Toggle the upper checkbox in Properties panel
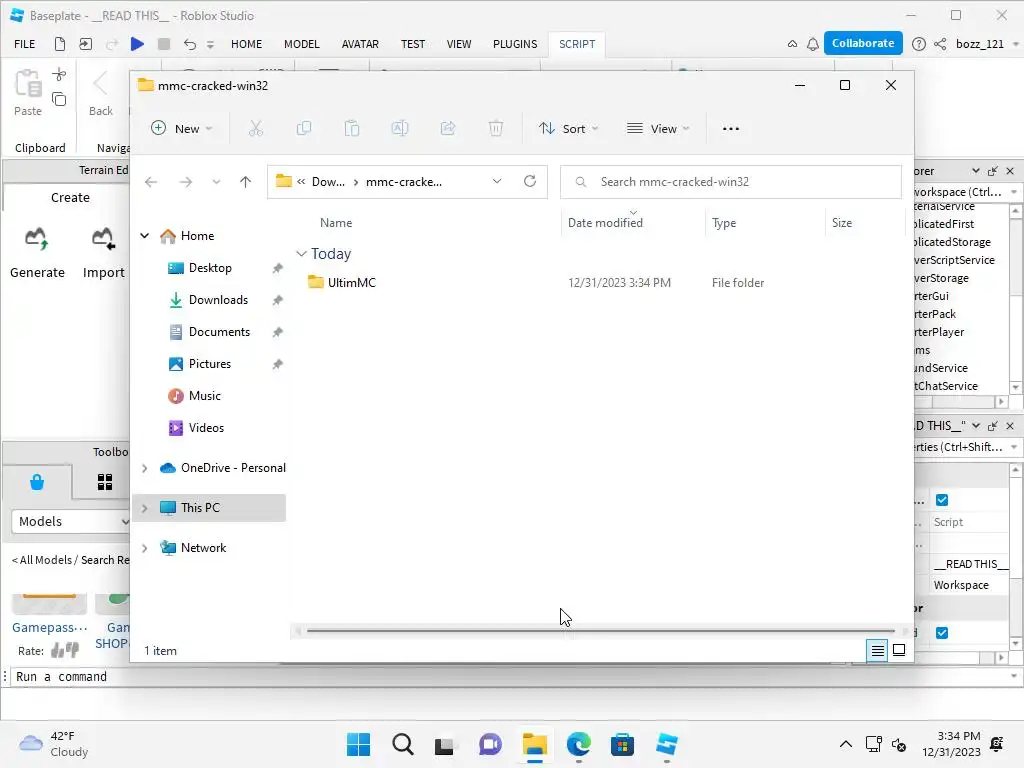Viewport: 1024px width, 768px height. pos(942,500)
